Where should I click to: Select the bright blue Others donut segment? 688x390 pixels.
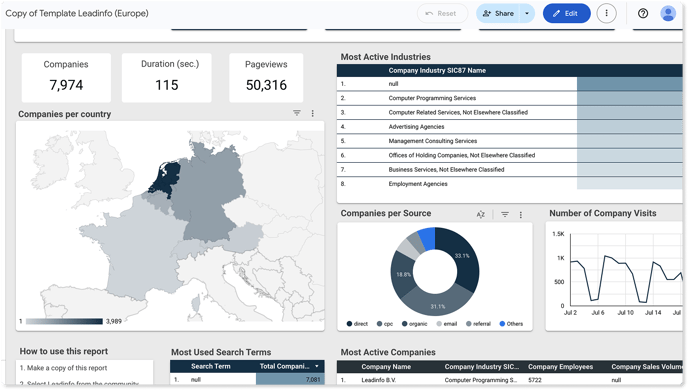[x=427, y=239]
